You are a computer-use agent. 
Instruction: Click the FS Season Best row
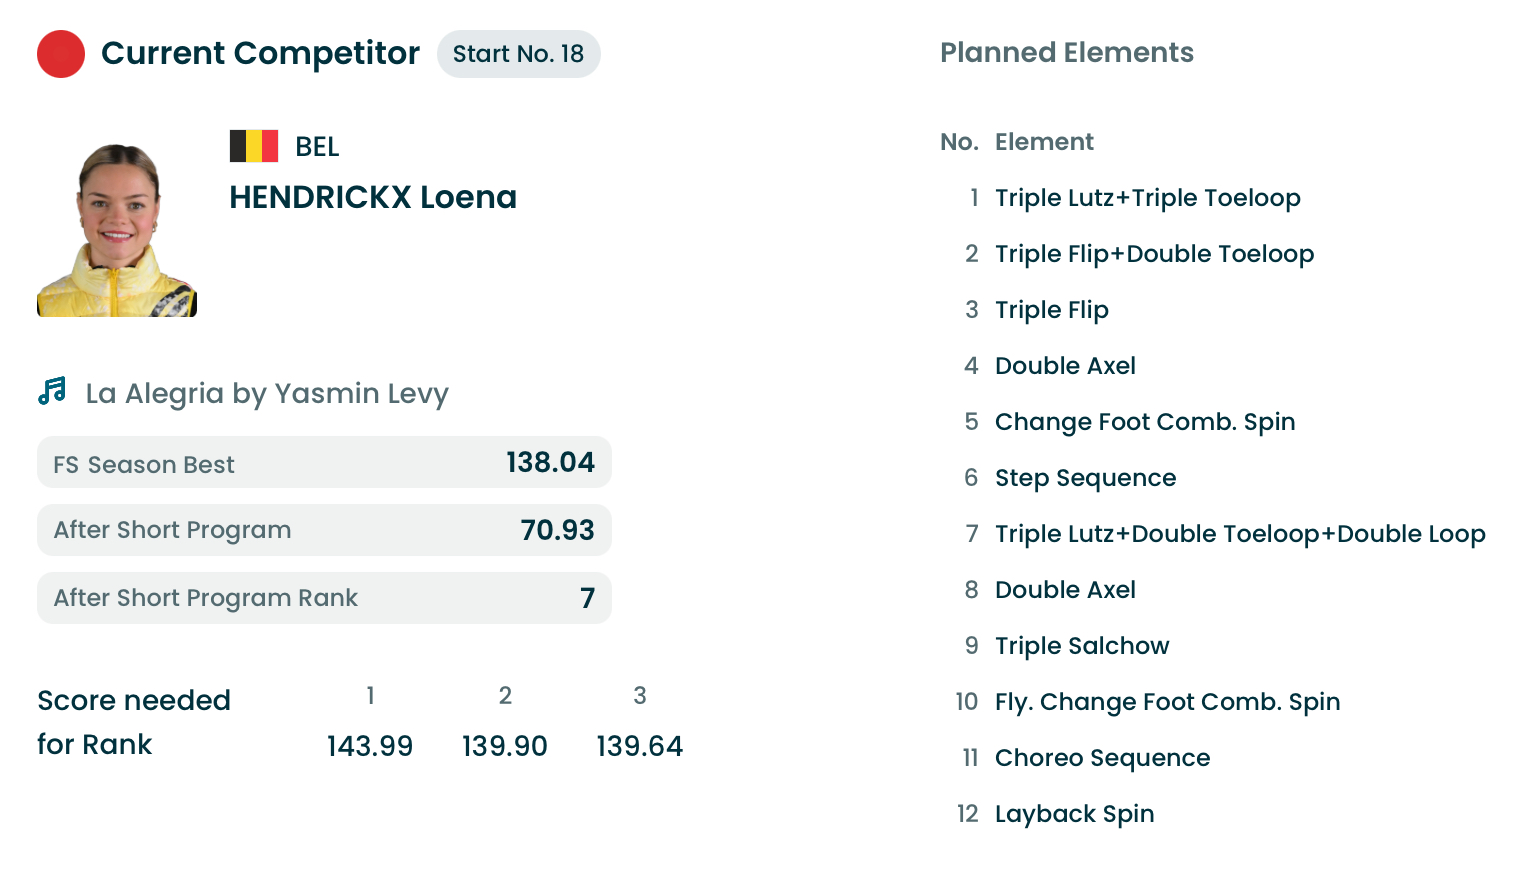(x=324, y=463)
